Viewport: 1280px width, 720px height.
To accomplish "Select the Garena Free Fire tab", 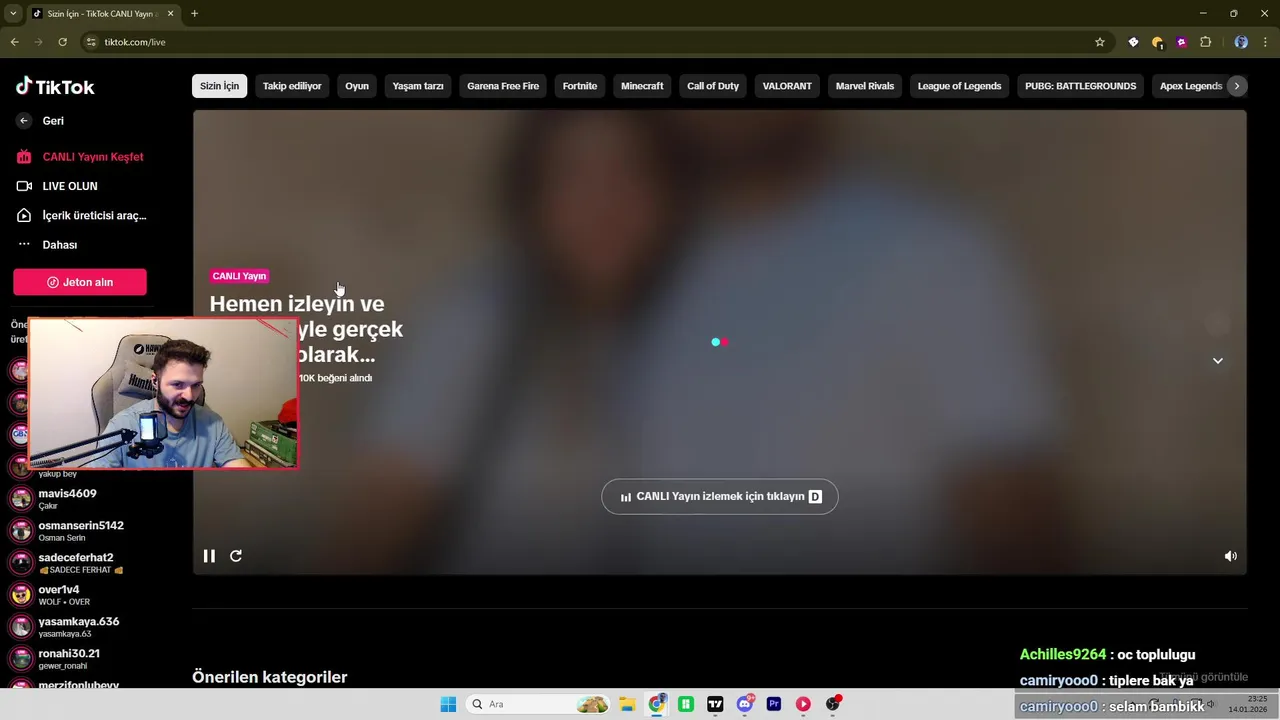I will pyautogui.click(x=503, y=86).
